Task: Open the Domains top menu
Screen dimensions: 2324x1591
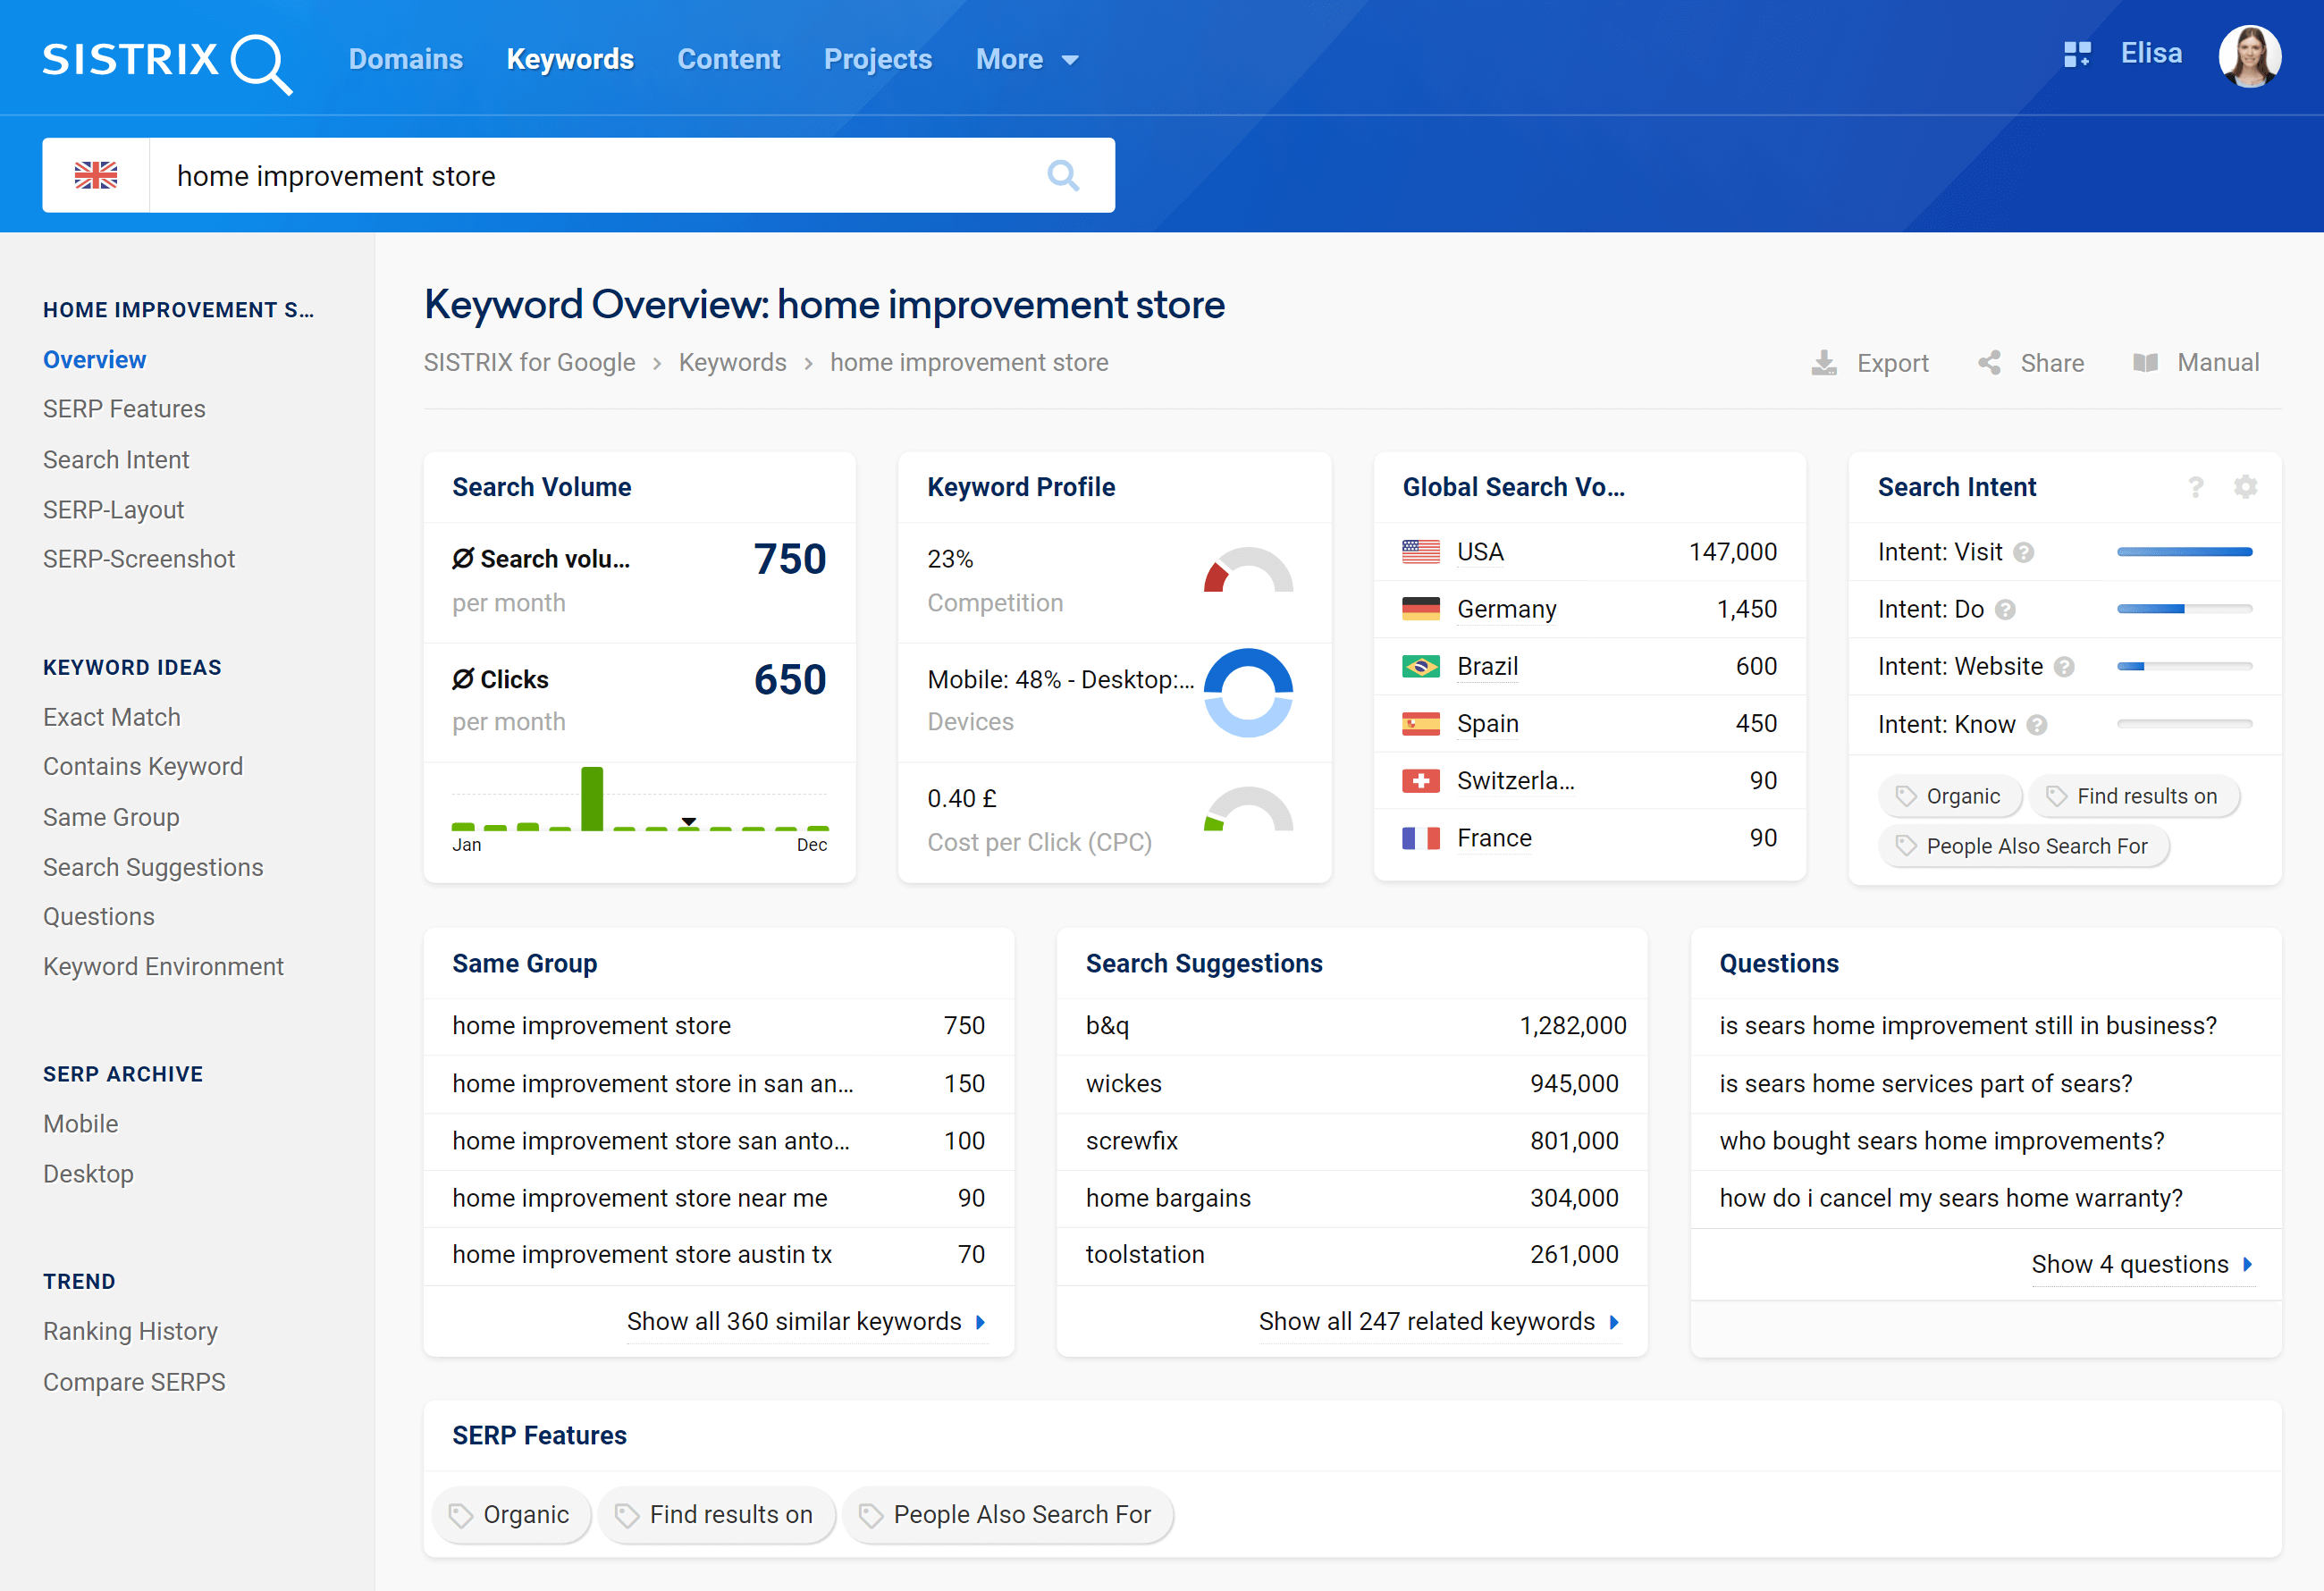Action: [x=405, y=59]
